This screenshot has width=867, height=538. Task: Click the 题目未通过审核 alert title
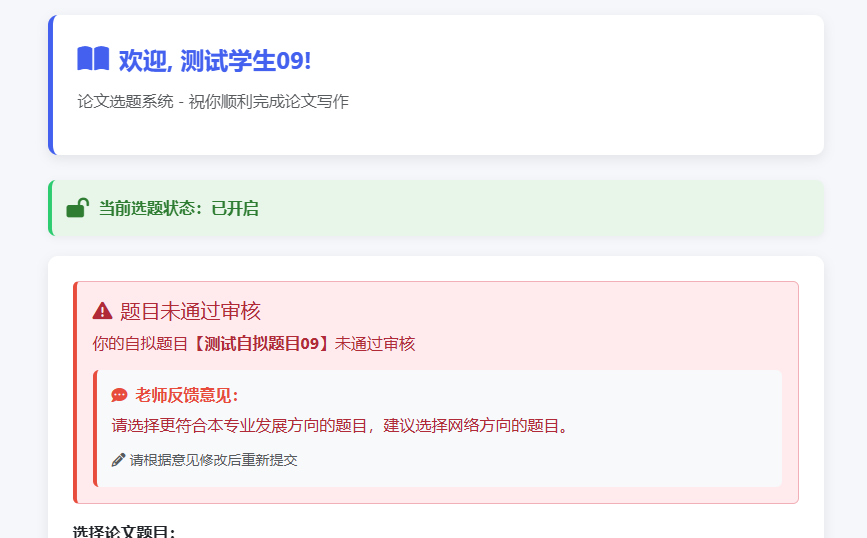190,311
